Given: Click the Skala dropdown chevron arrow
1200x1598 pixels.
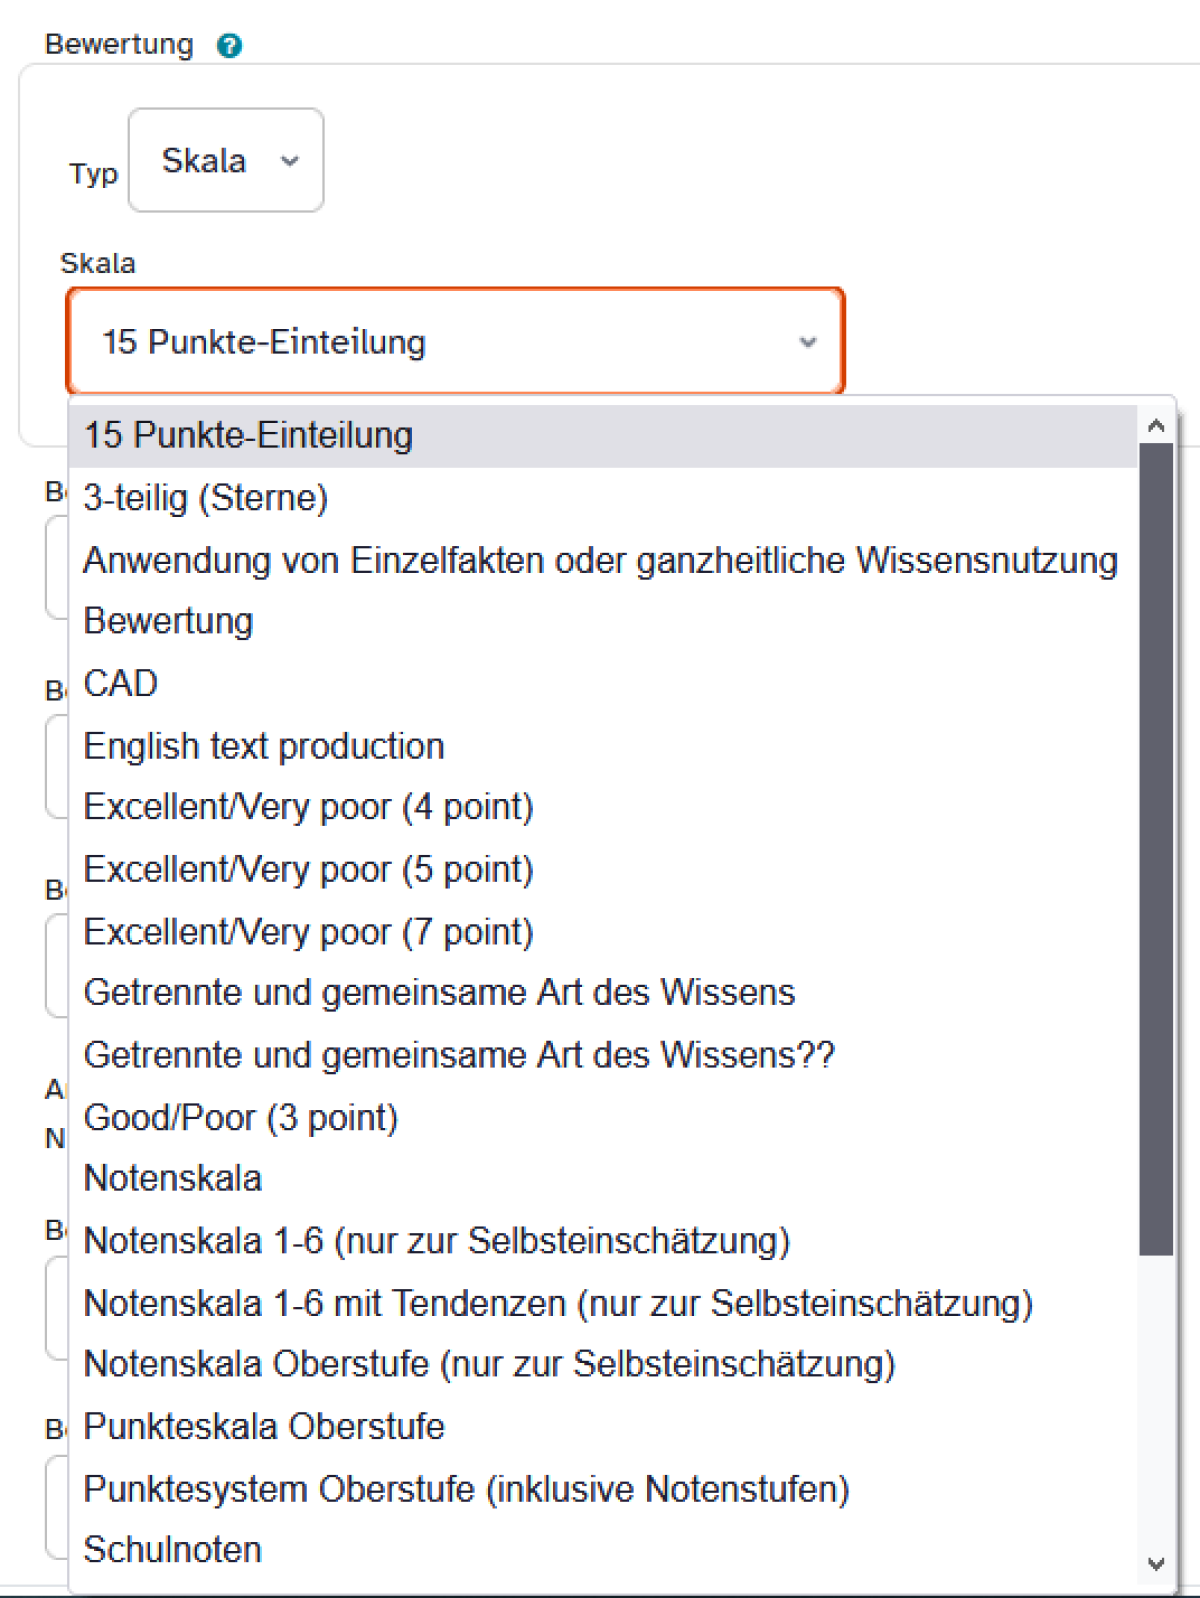Looking at the screenshot, I should click(808, 342).
